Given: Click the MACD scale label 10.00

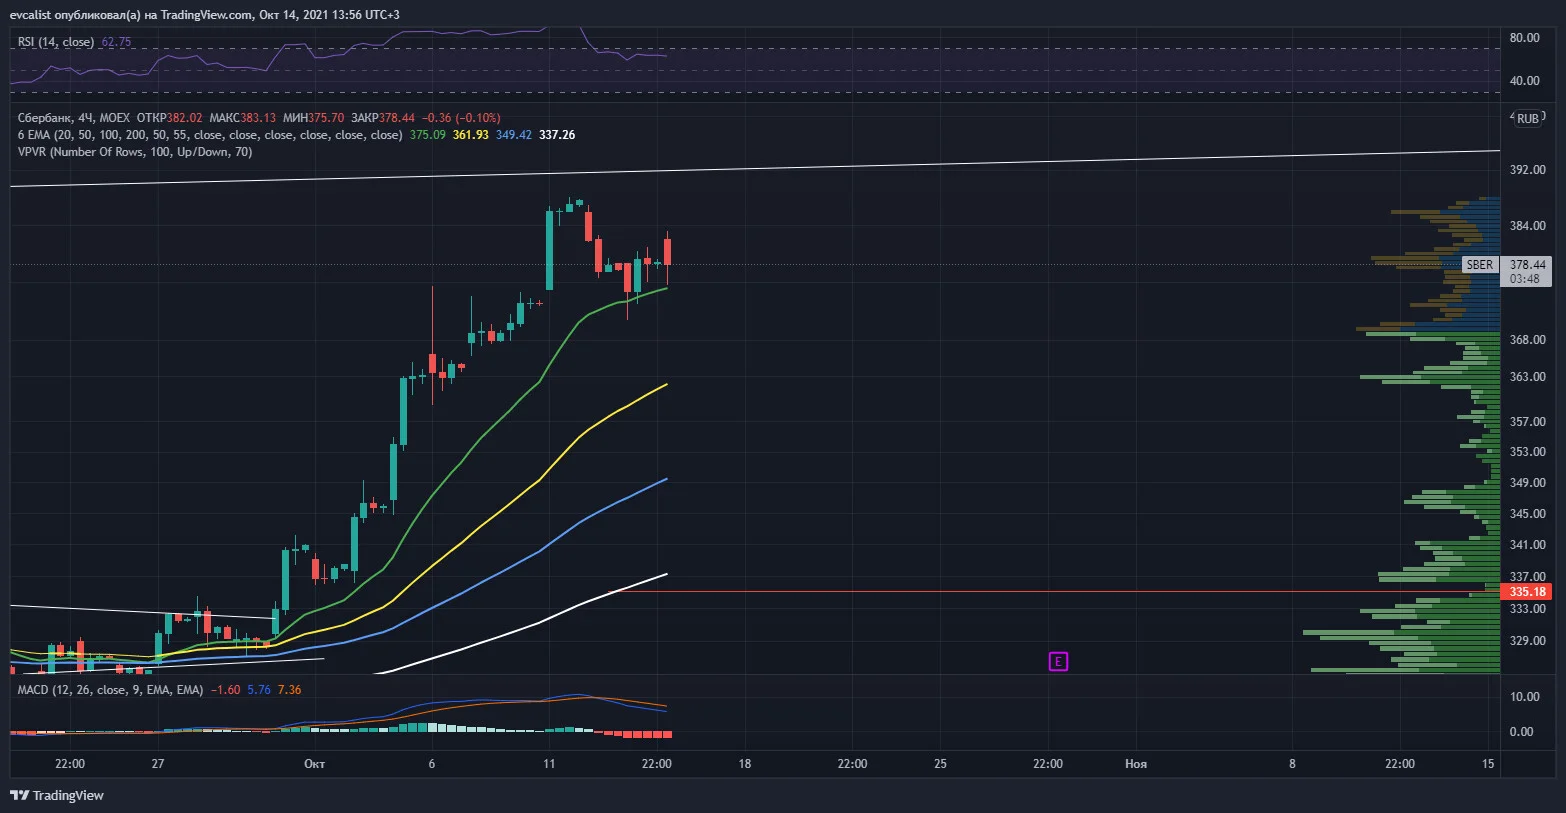Looking at the screenshot, I should point(1525,697).
